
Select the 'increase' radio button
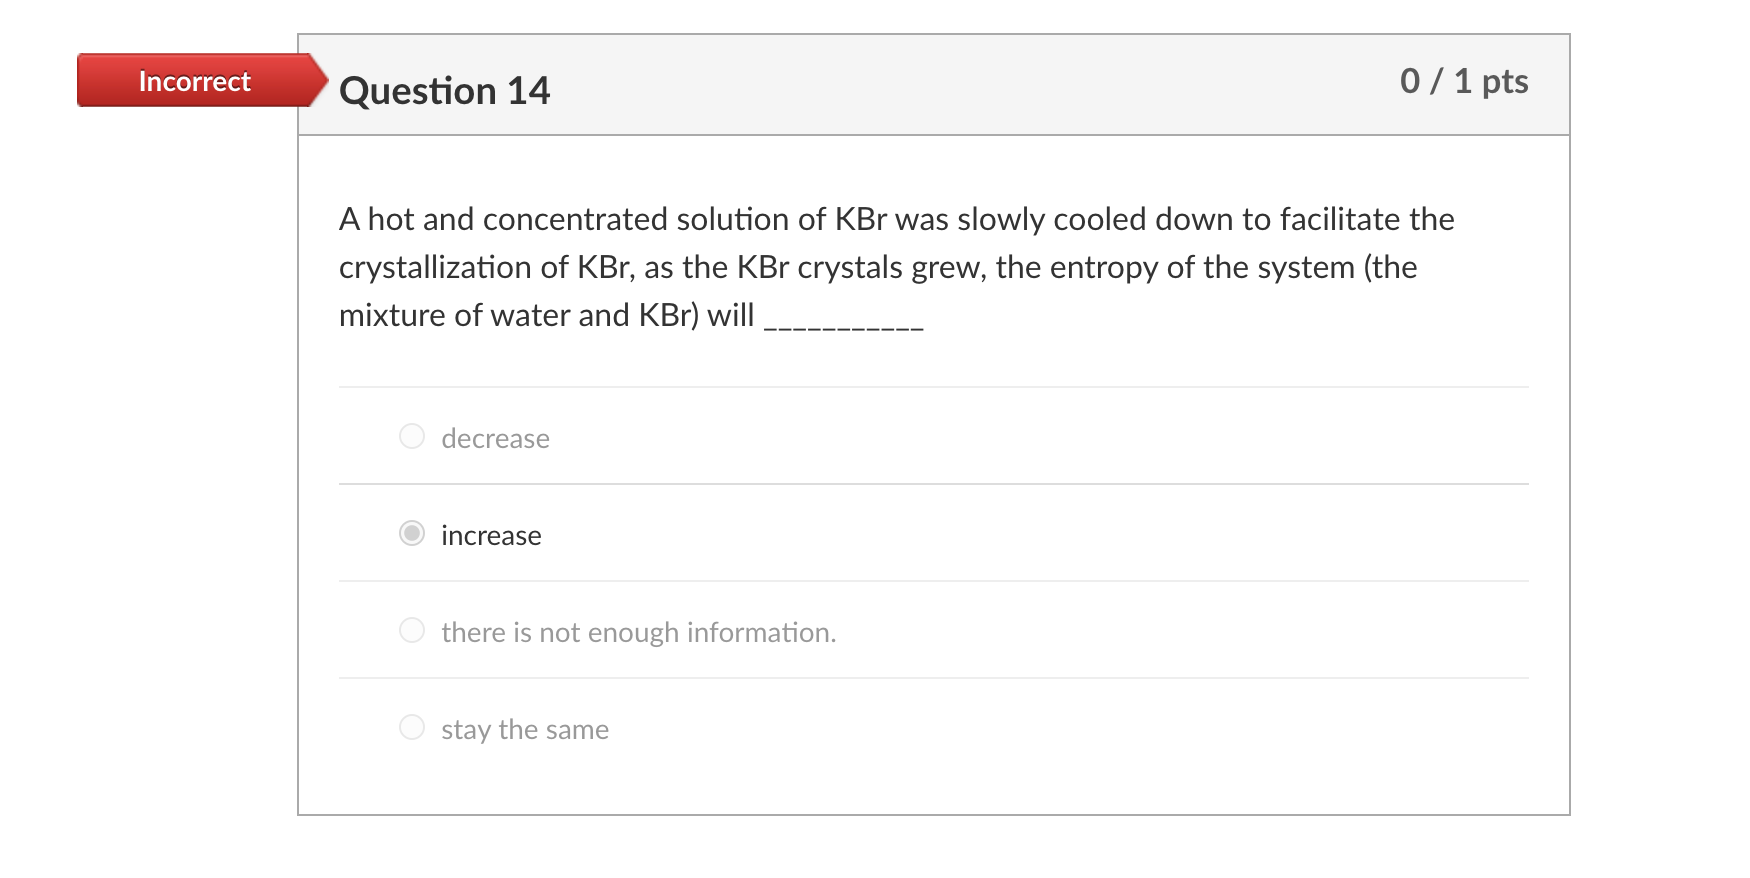[x=412, y=534]
